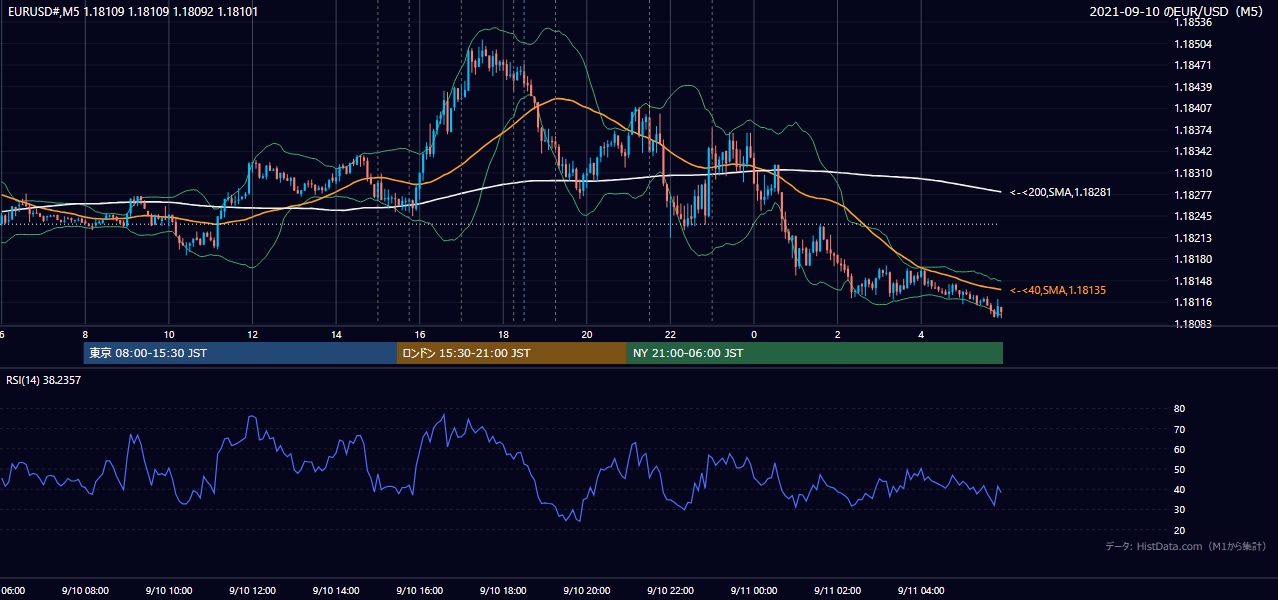The height and width of the screenshot is (600, 1278).
Task: Click price axis value 1.18471
Action: [1194, 65]
